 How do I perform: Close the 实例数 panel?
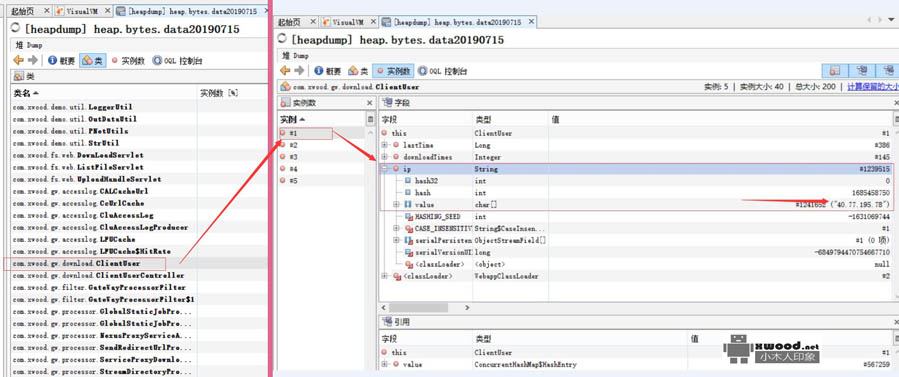(369, 103)
